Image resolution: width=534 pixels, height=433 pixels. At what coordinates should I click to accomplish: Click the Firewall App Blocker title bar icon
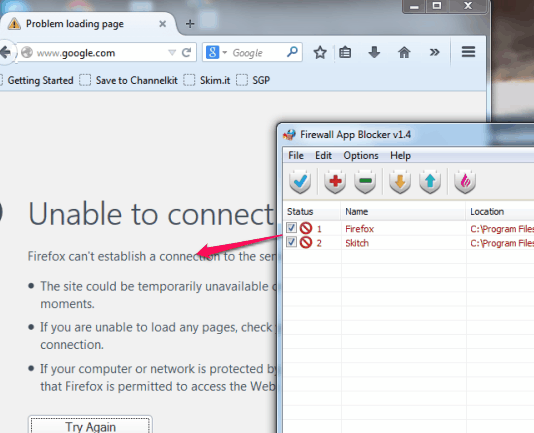click(289, 135)
